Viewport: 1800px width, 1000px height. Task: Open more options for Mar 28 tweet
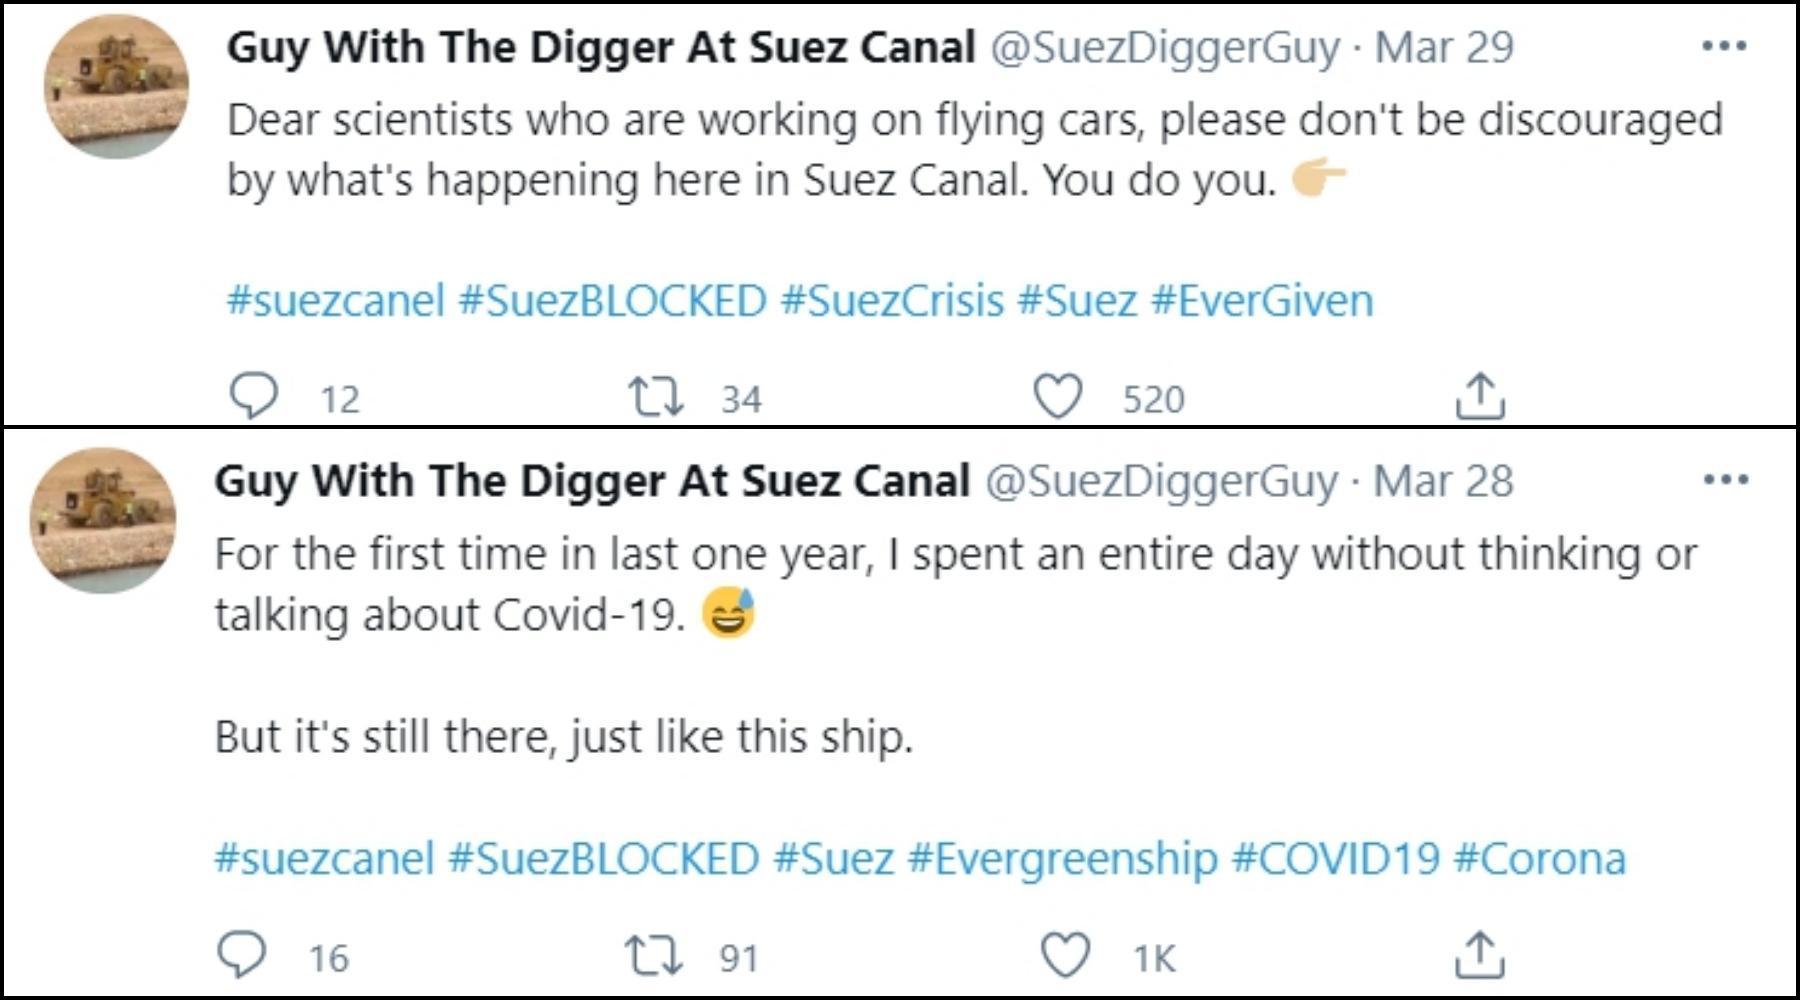(1726, 480)
